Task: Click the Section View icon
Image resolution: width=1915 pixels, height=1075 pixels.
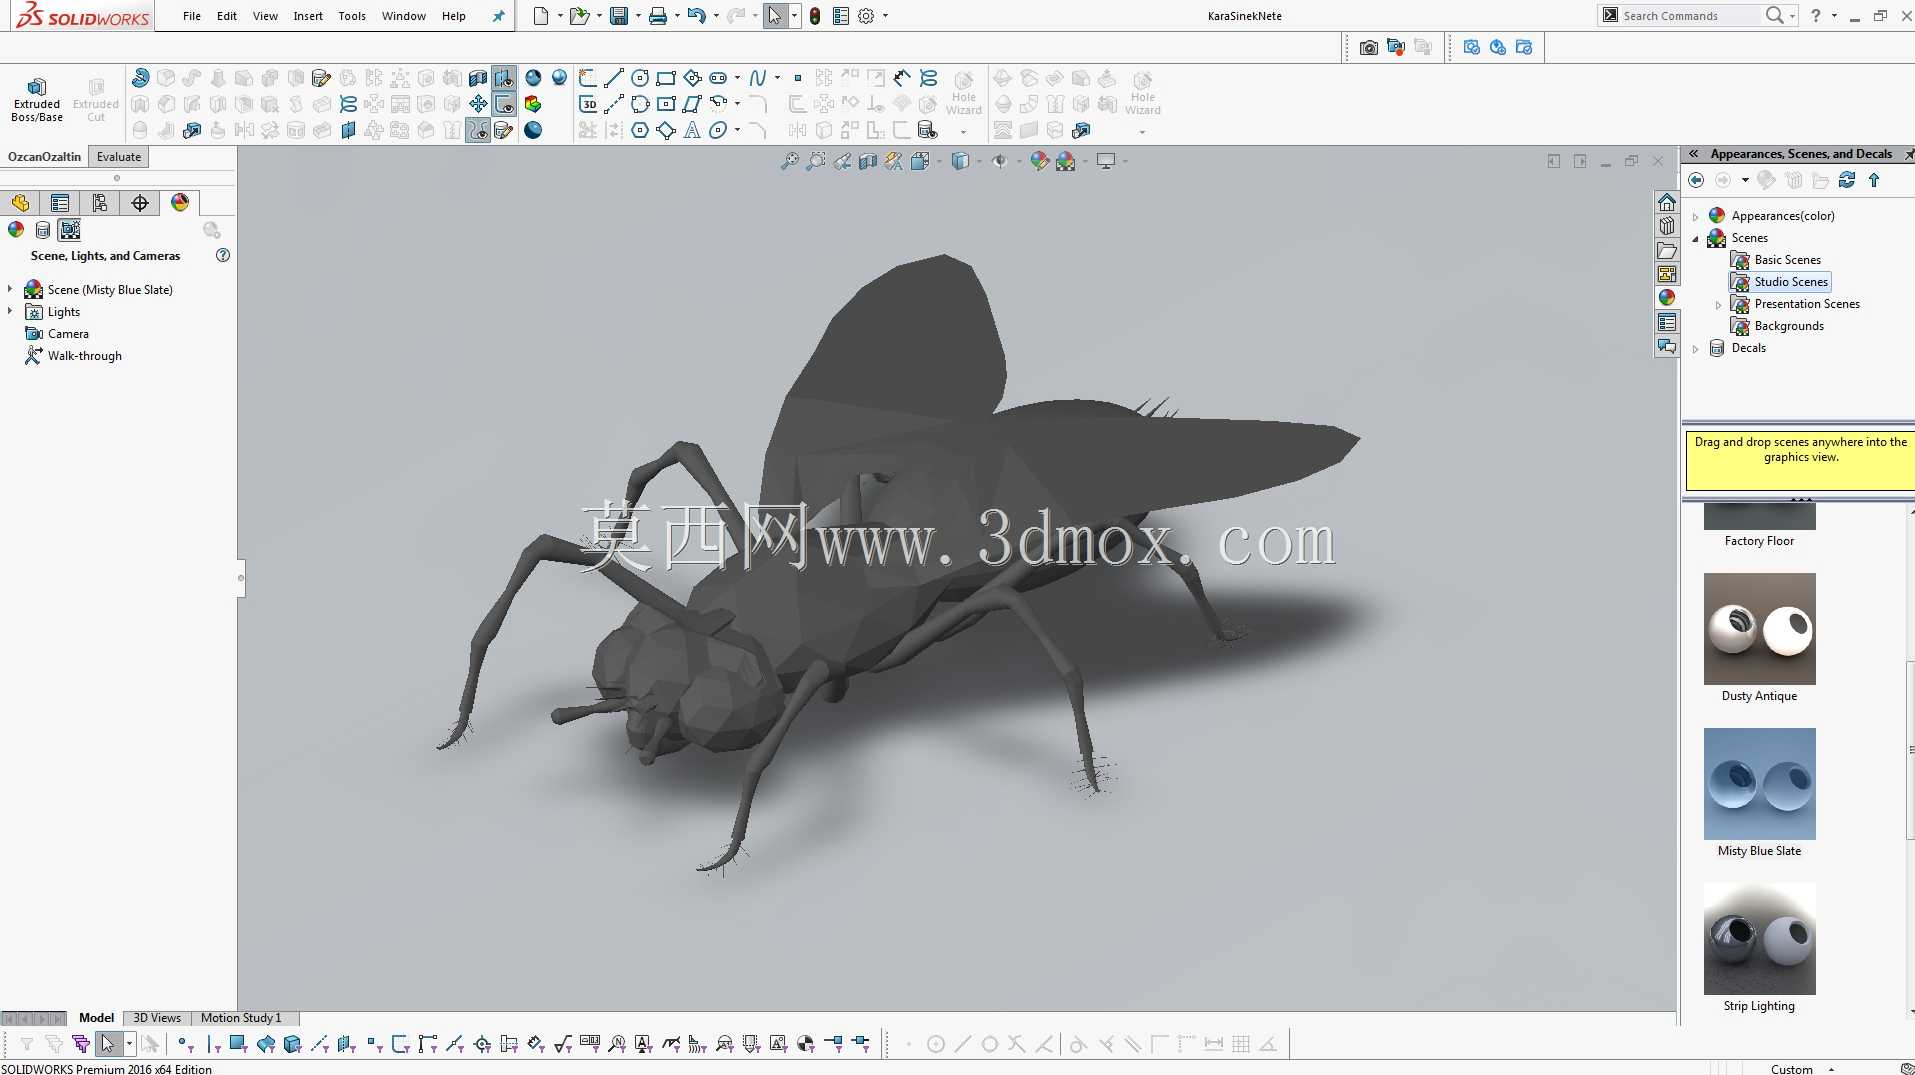Action: click(x=868, y=161)
